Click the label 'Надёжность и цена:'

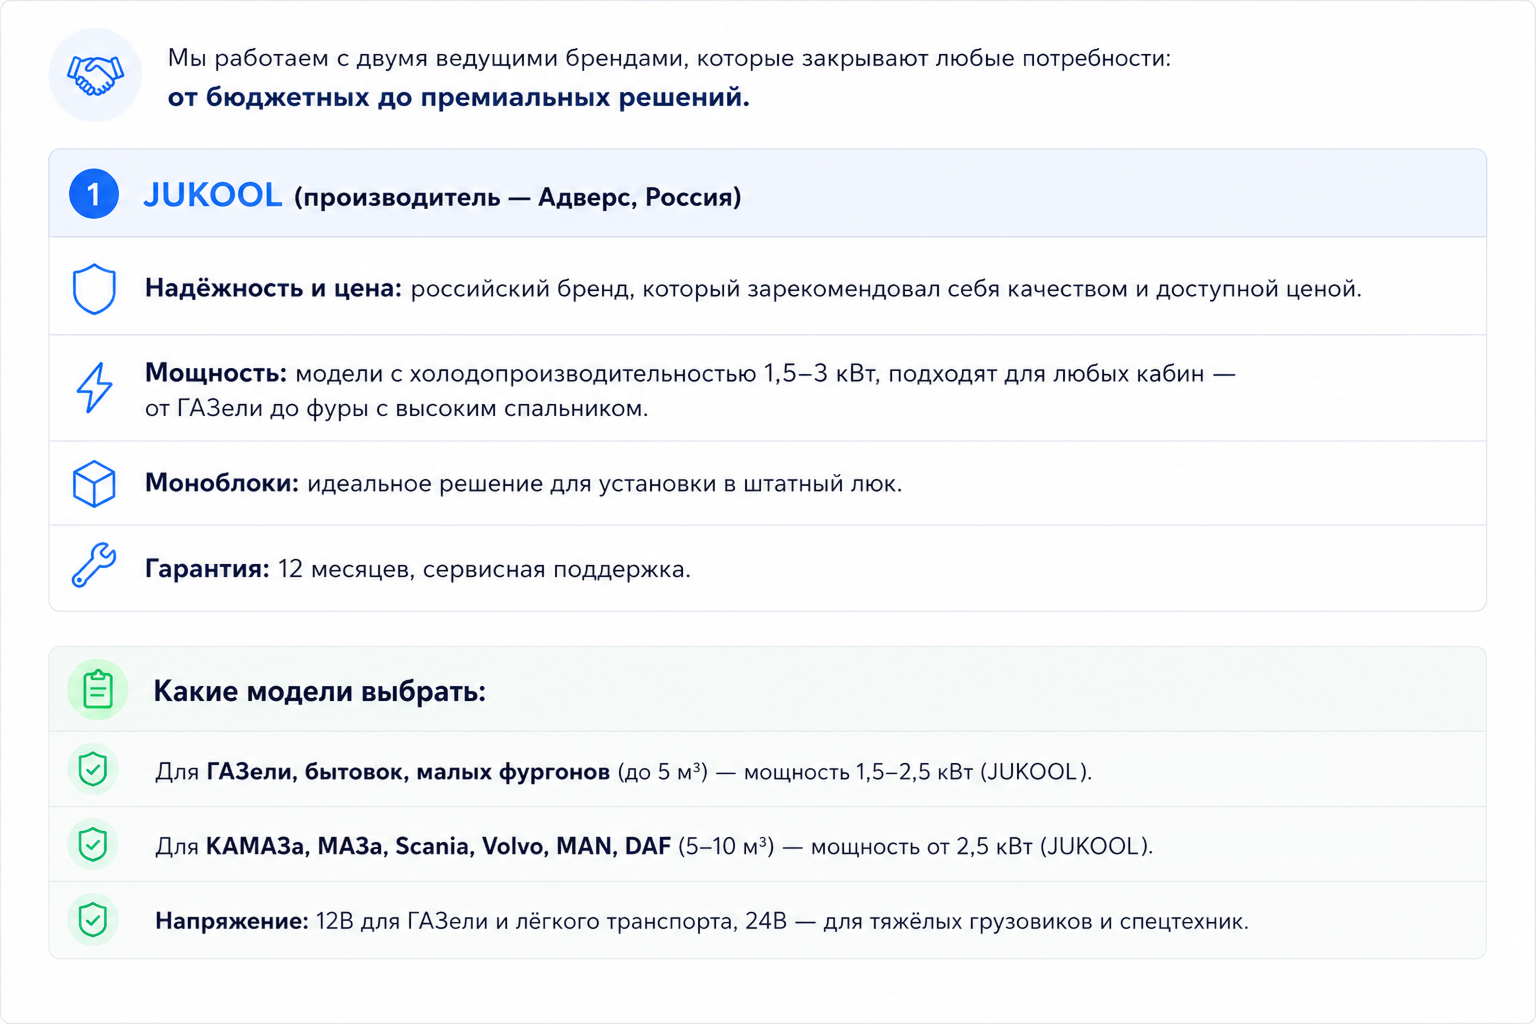pyautogui.click(x=273, y=289)
